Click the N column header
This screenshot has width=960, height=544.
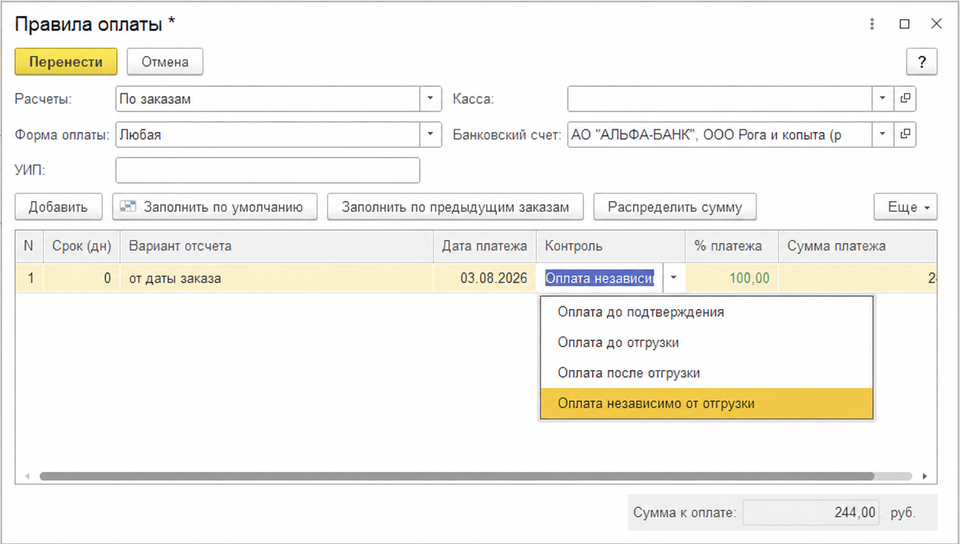click(28, 246)
